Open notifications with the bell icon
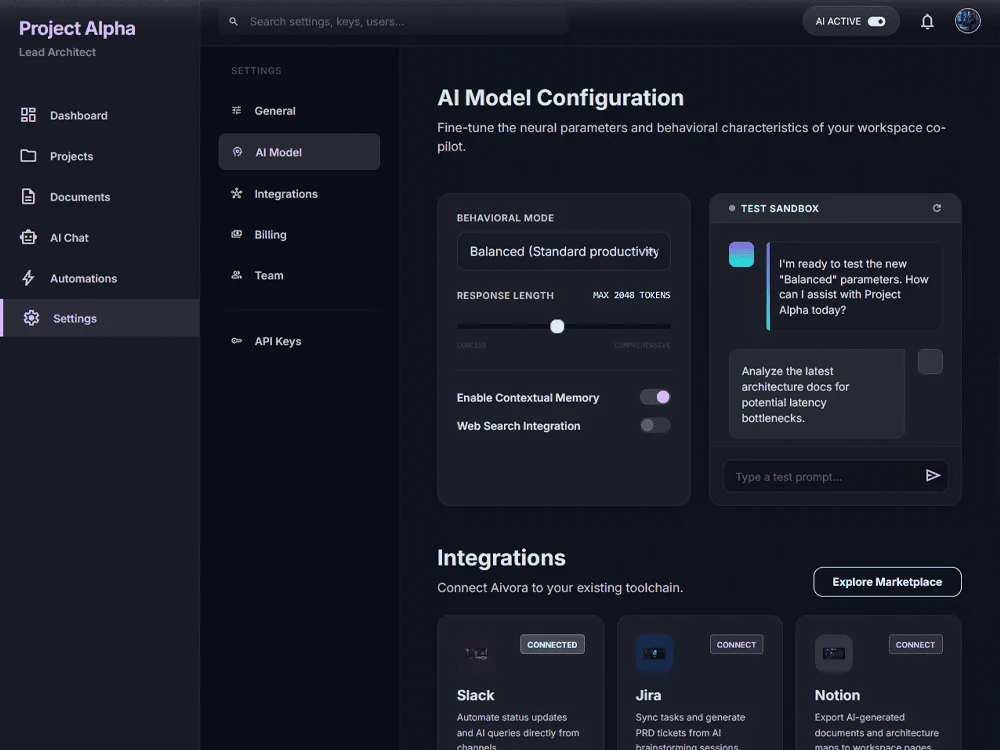 (927, 22)
